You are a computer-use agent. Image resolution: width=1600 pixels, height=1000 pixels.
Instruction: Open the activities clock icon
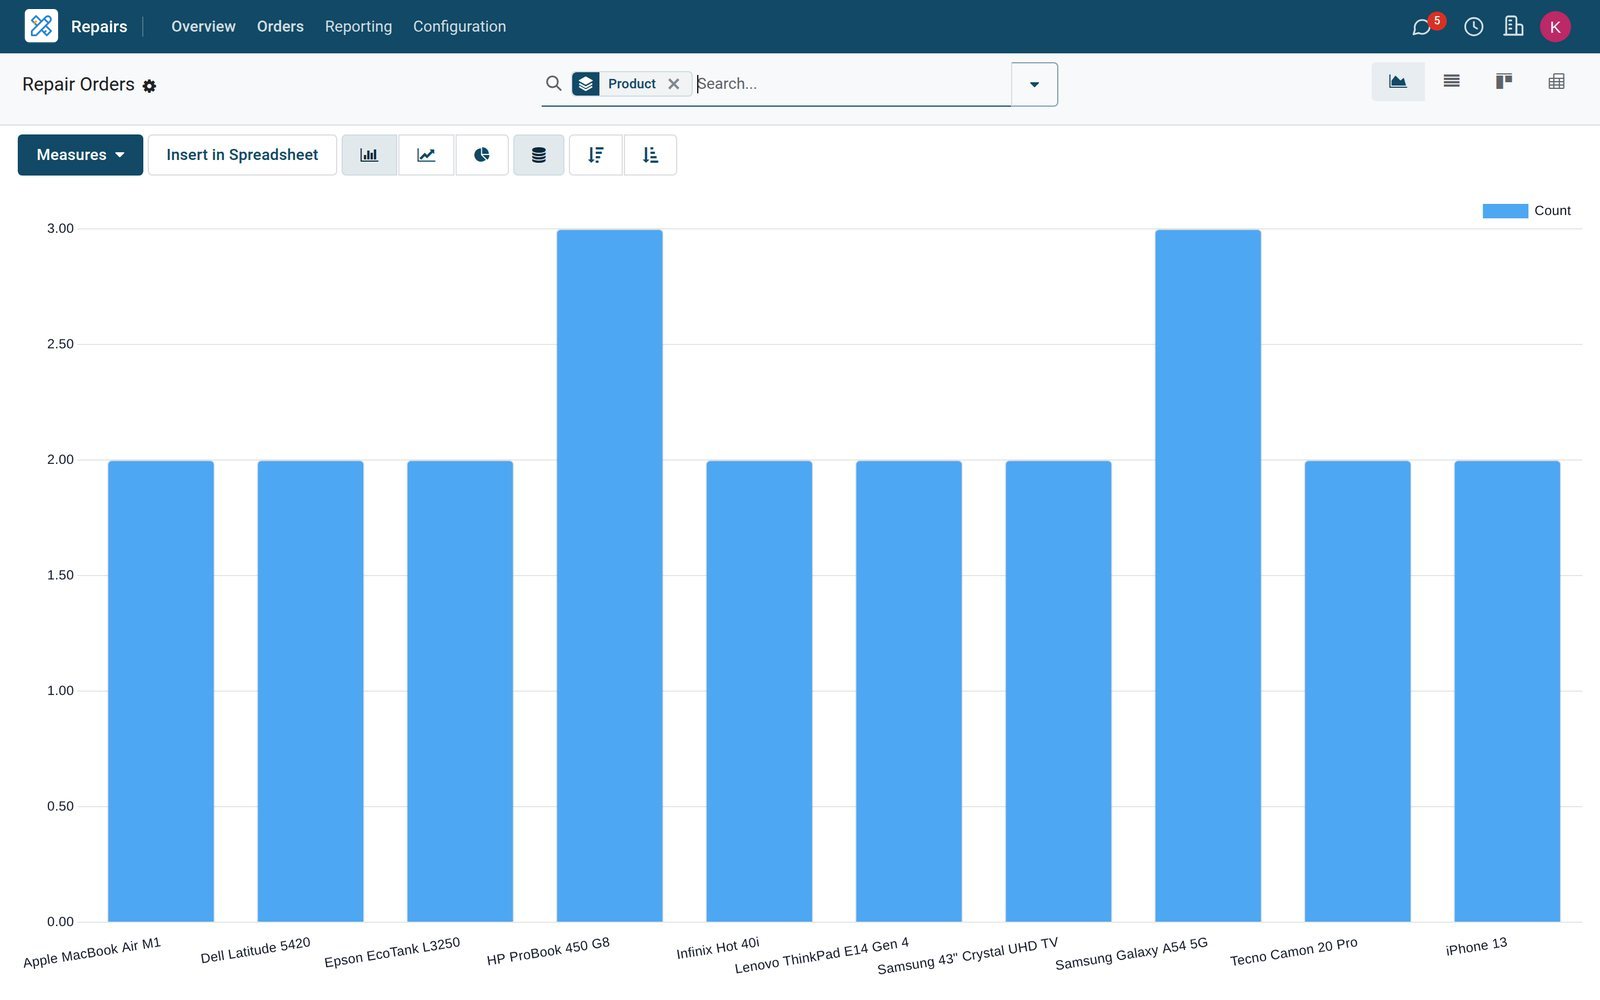click(1473, 27)
